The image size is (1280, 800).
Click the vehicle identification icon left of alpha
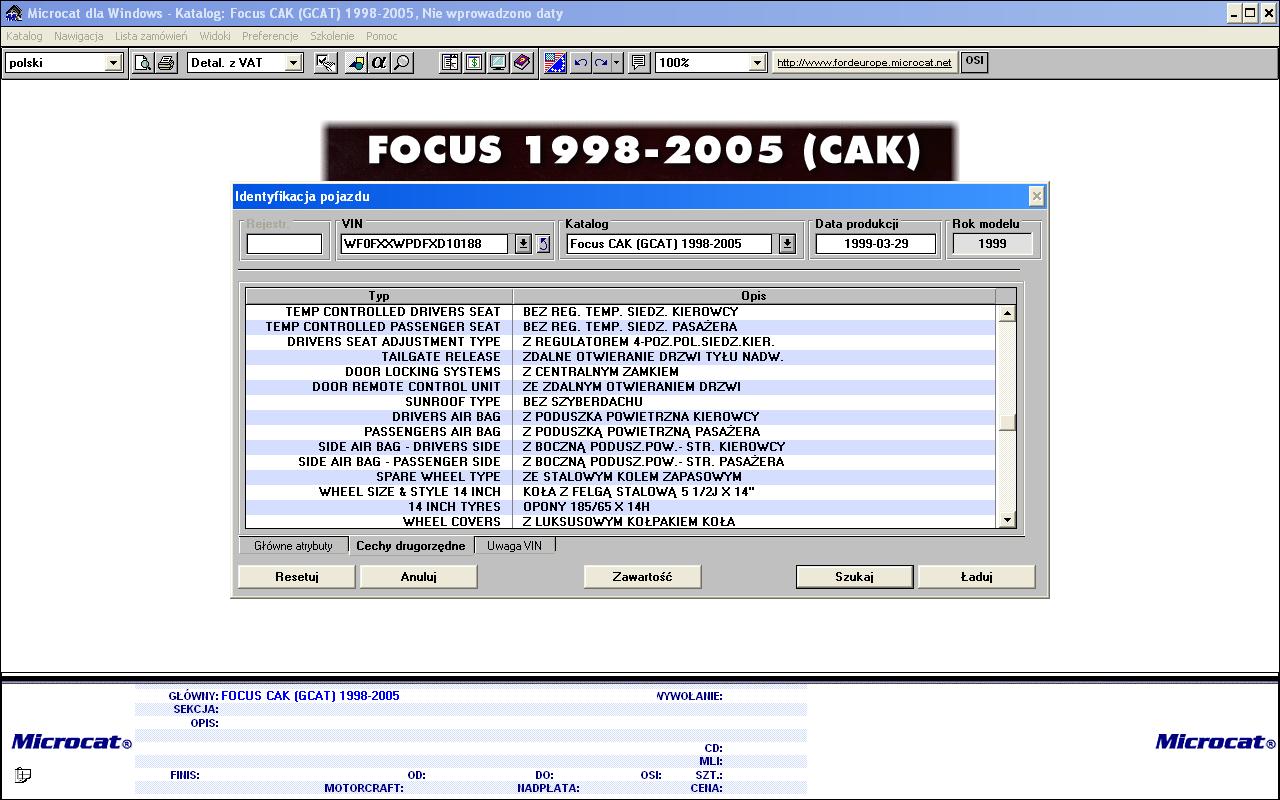[x=356, y=62]
